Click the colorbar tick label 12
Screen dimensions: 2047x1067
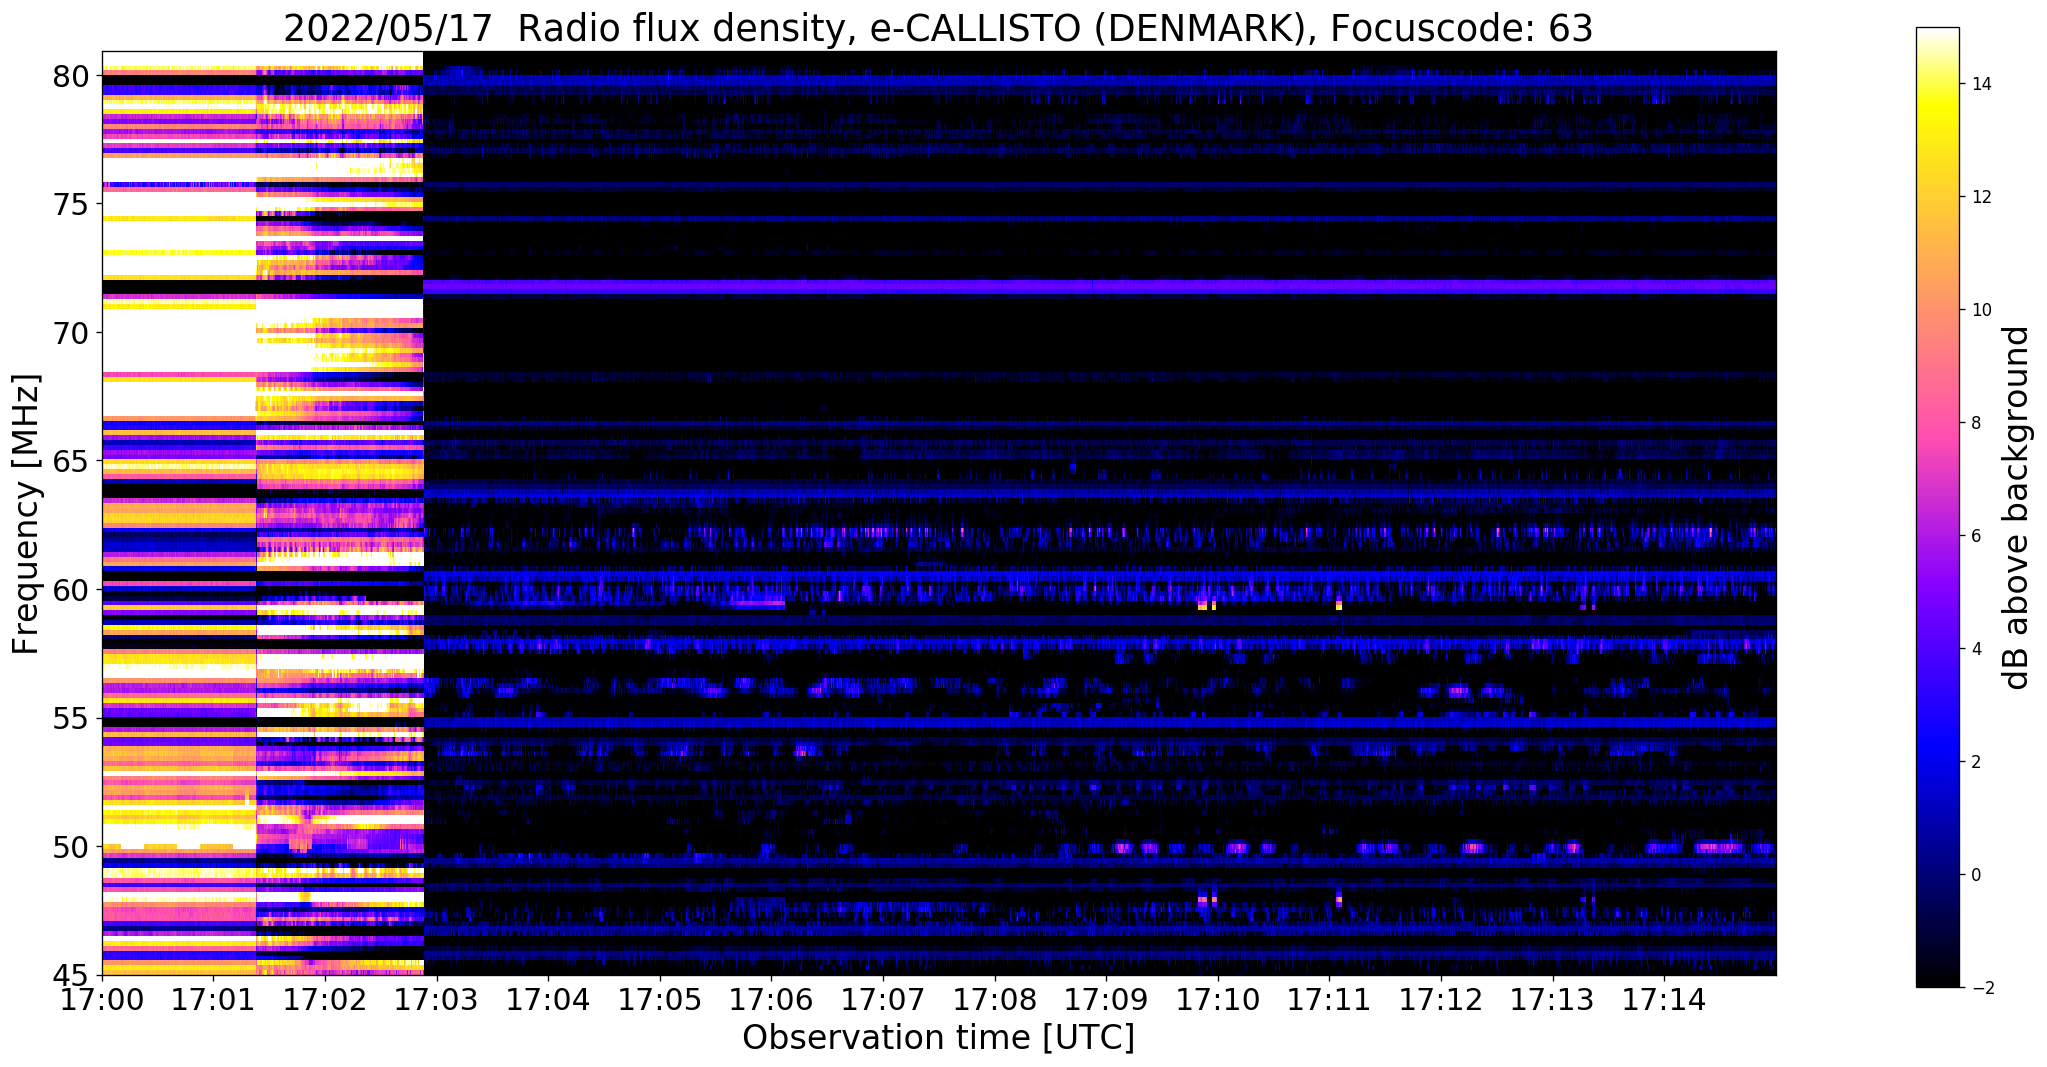pos(1980,197)
